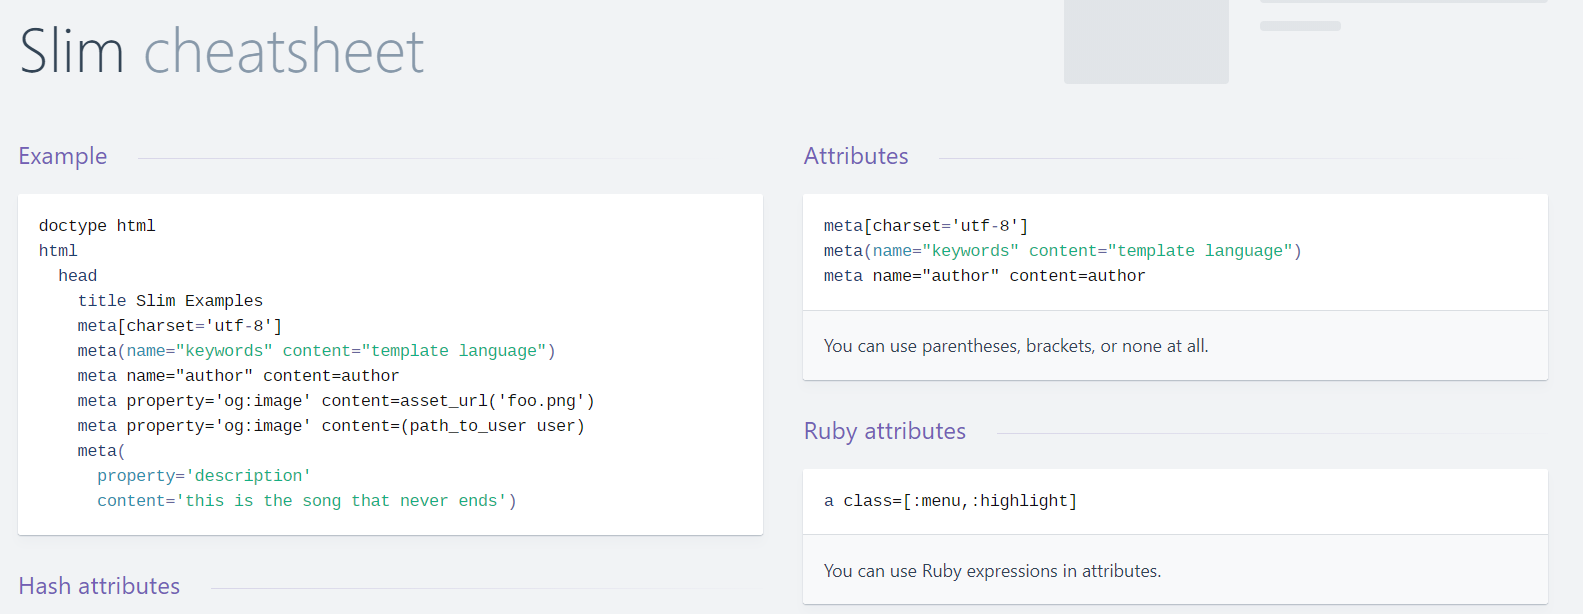Click the property='description' code line
1583x614 pixels.
click(204, 476)
